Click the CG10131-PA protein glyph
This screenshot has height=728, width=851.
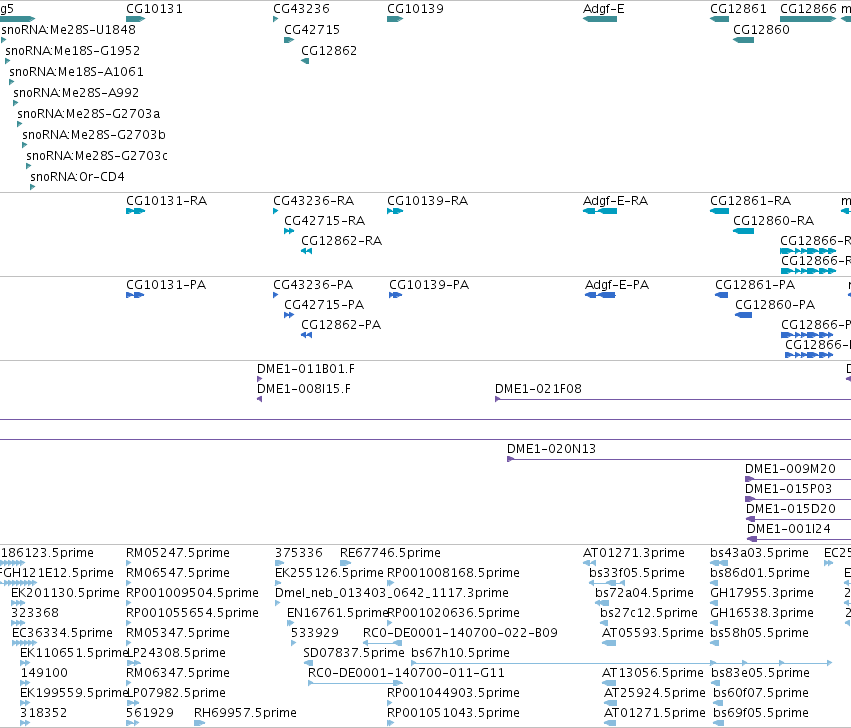(x=135, y=295)
